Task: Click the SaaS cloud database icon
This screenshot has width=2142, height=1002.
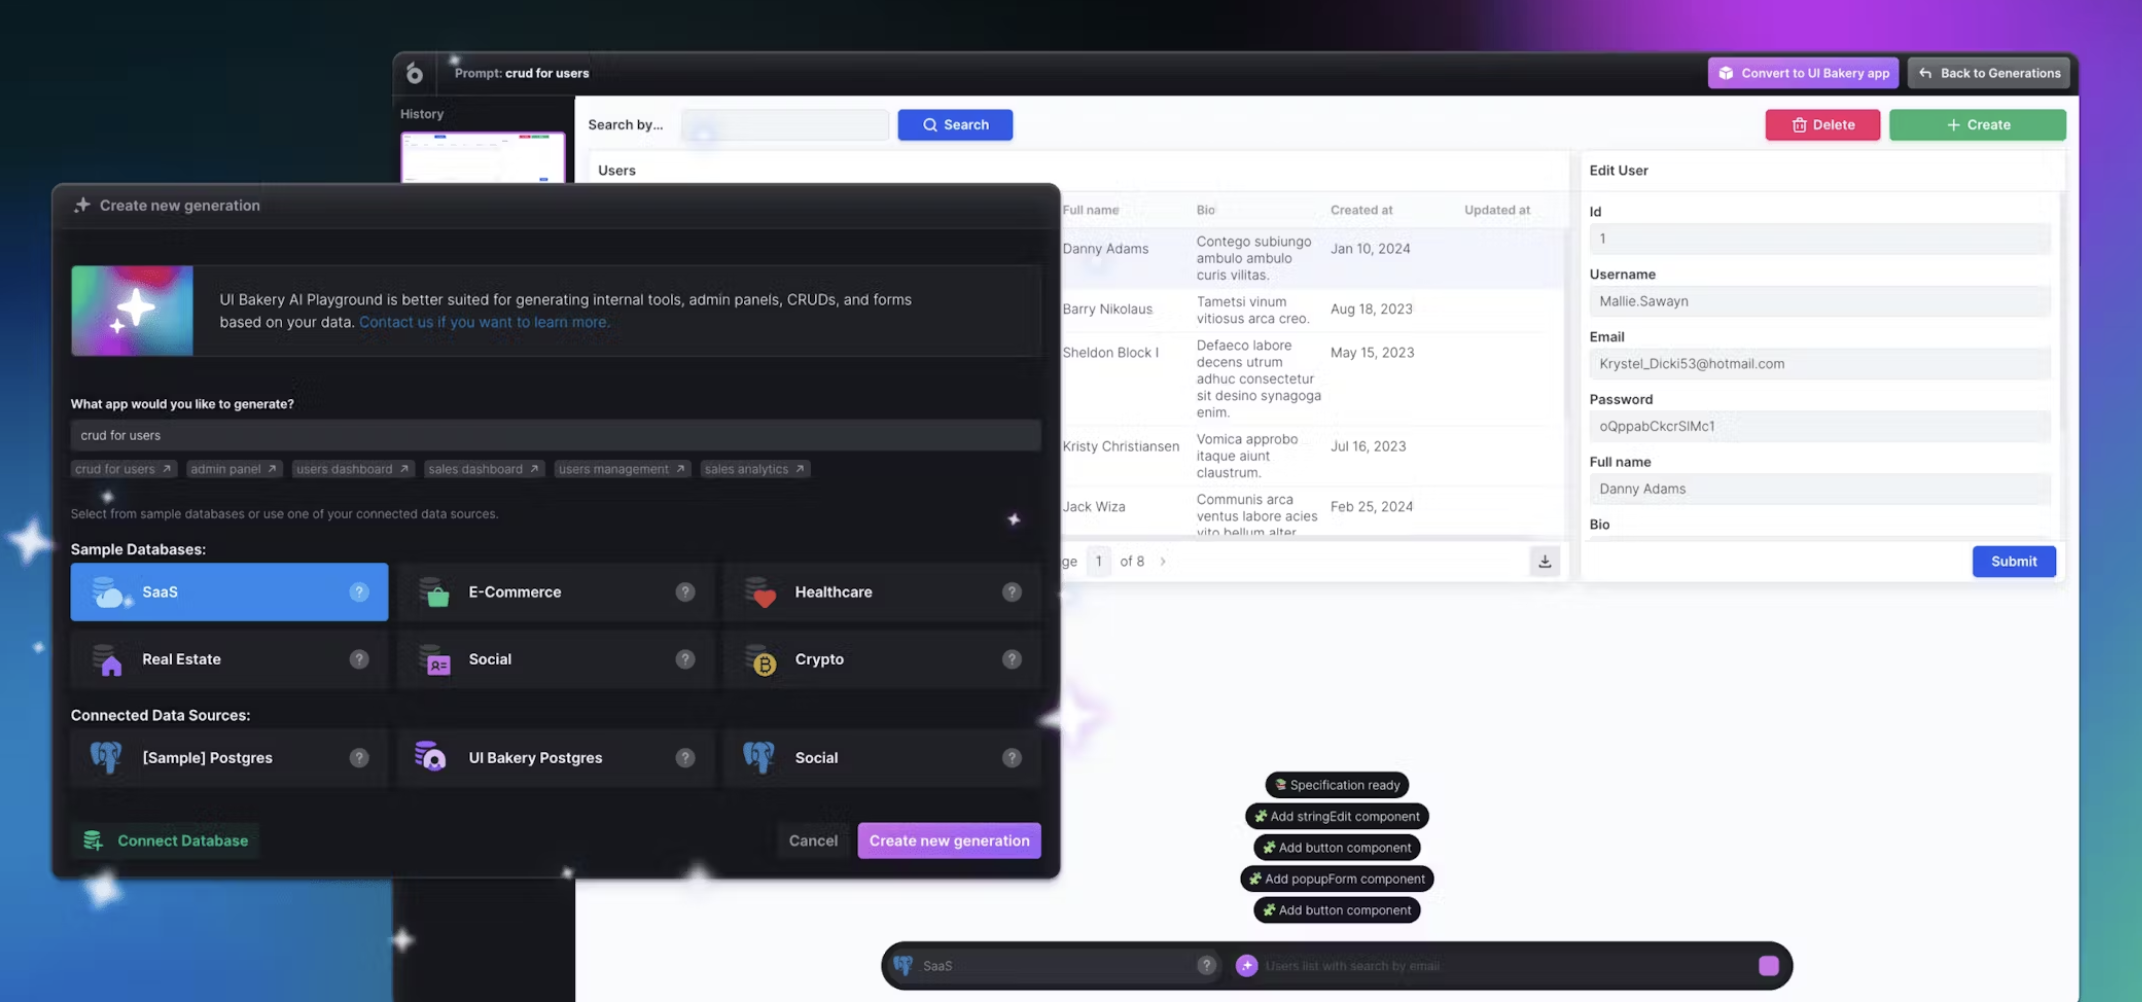Action: pos(110,592)
